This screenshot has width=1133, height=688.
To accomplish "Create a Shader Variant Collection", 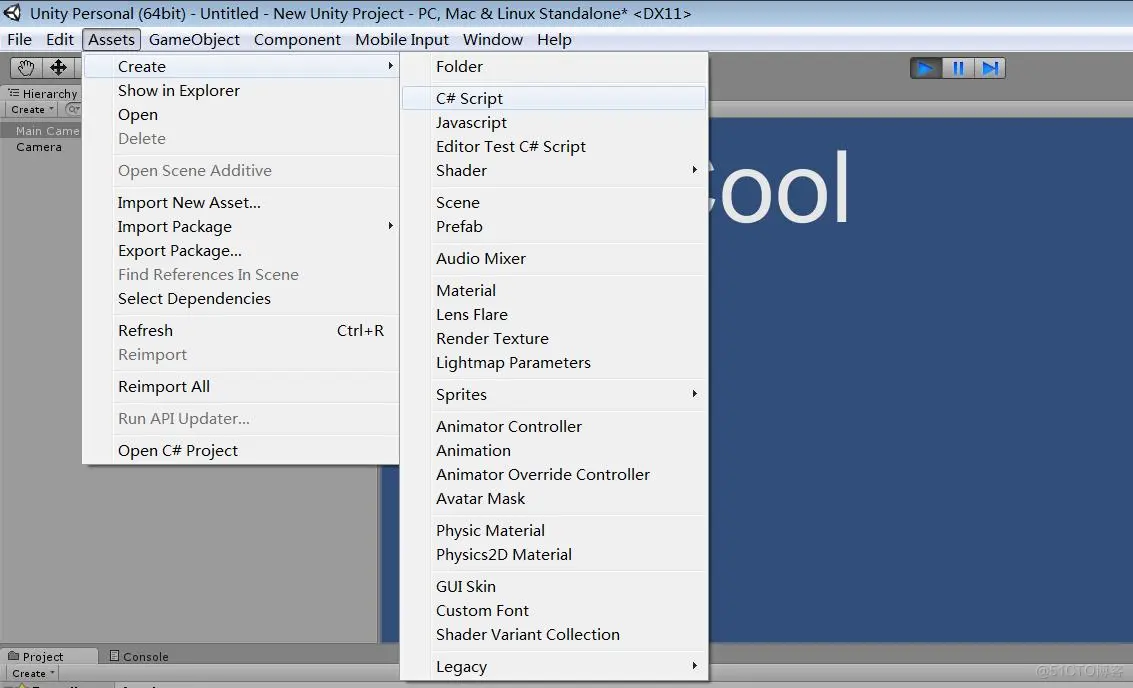I will coord(553,635).
